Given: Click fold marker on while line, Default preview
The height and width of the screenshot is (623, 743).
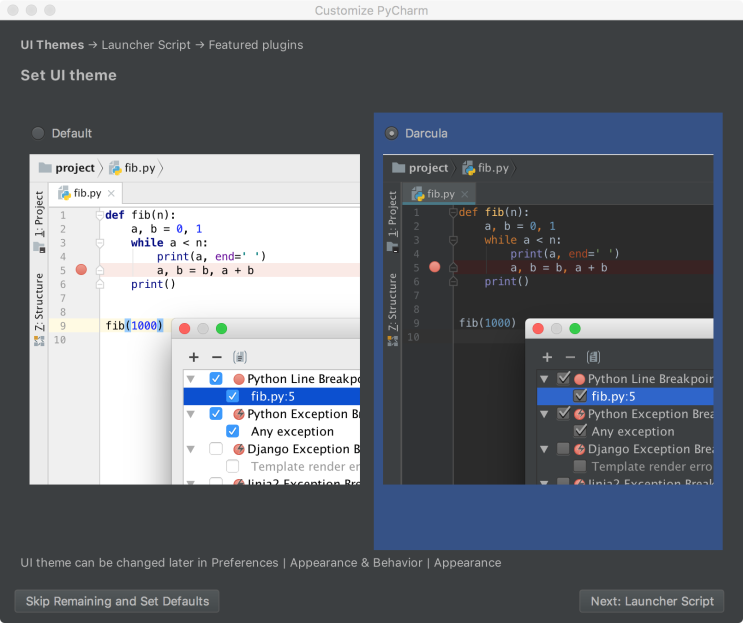Looking at the screenshot, I should tap(100, 243).
